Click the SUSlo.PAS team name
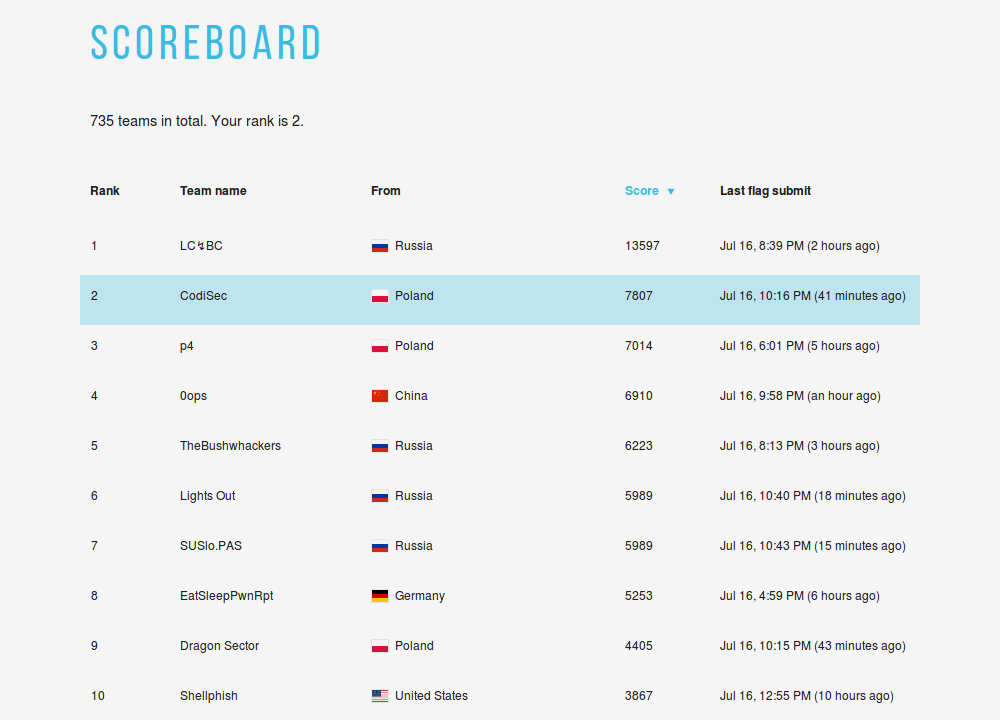Screen dimensions: 1000x720 (211, 546)
